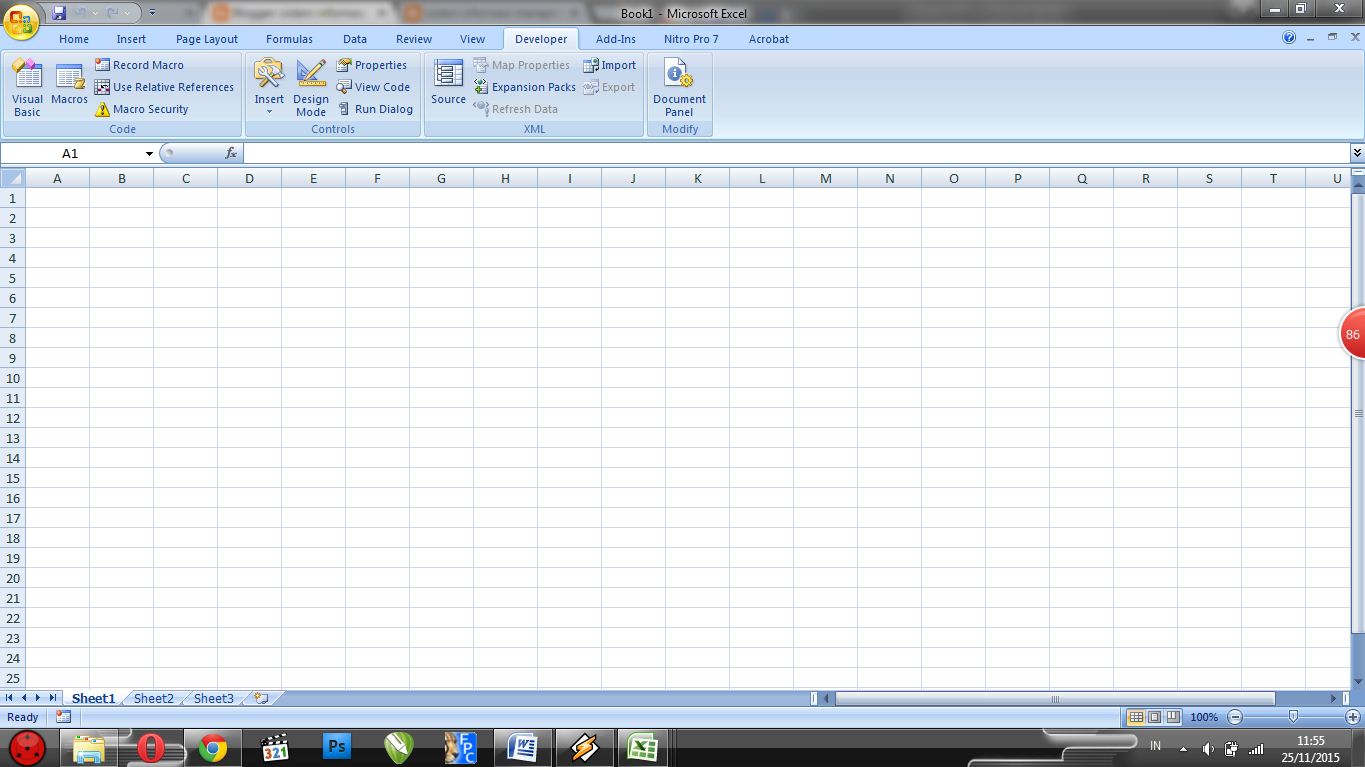Switch to the Page Layout tab
The height and width of the screenshot is (767, 1365).
click(x=207, y=39)
